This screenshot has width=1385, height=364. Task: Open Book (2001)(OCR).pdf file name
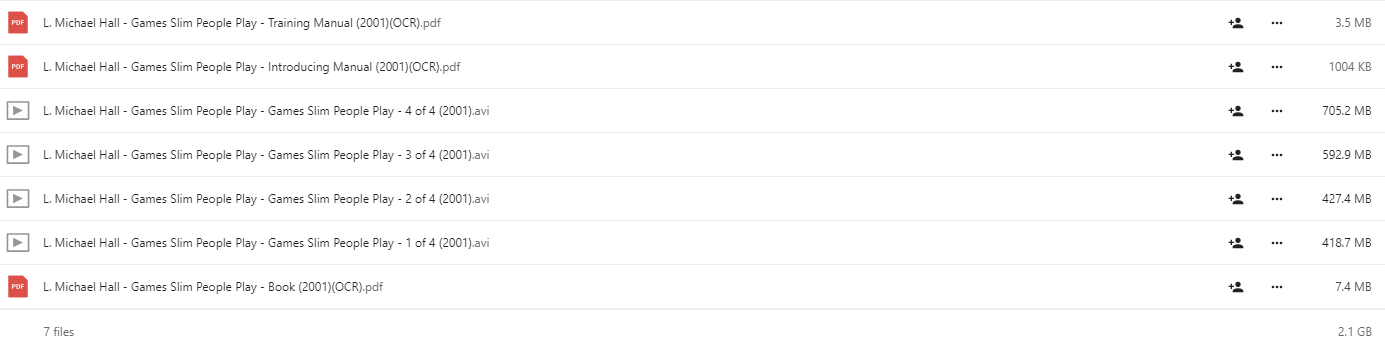213,287
